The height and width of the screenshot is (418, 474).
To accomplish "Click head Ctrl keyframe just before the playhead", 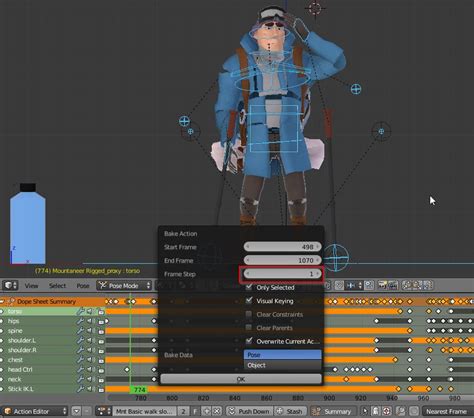I will (x=127, y=369).
